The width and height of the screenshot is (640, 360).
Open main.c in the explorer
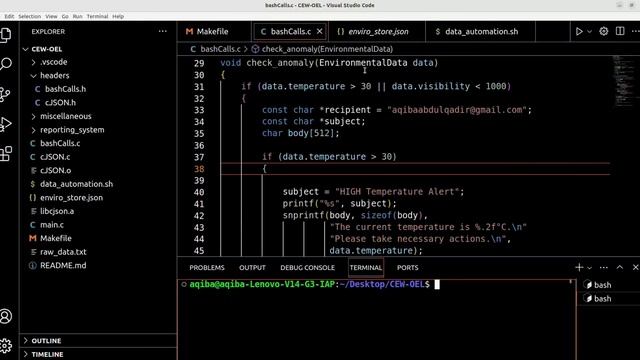click(x=98, y=224)
